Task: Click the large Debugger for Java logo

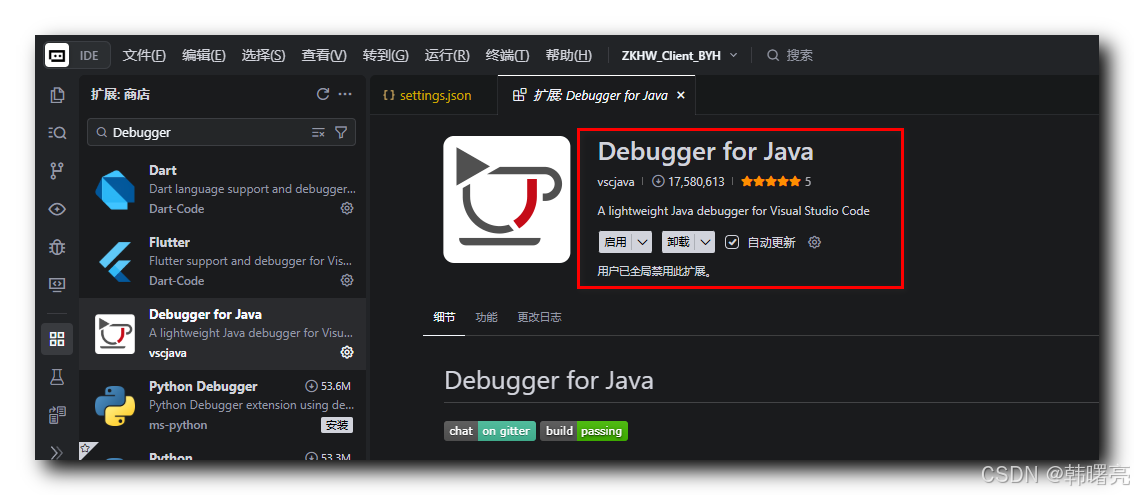Action: pyautogui.click(x=507, y=199)
